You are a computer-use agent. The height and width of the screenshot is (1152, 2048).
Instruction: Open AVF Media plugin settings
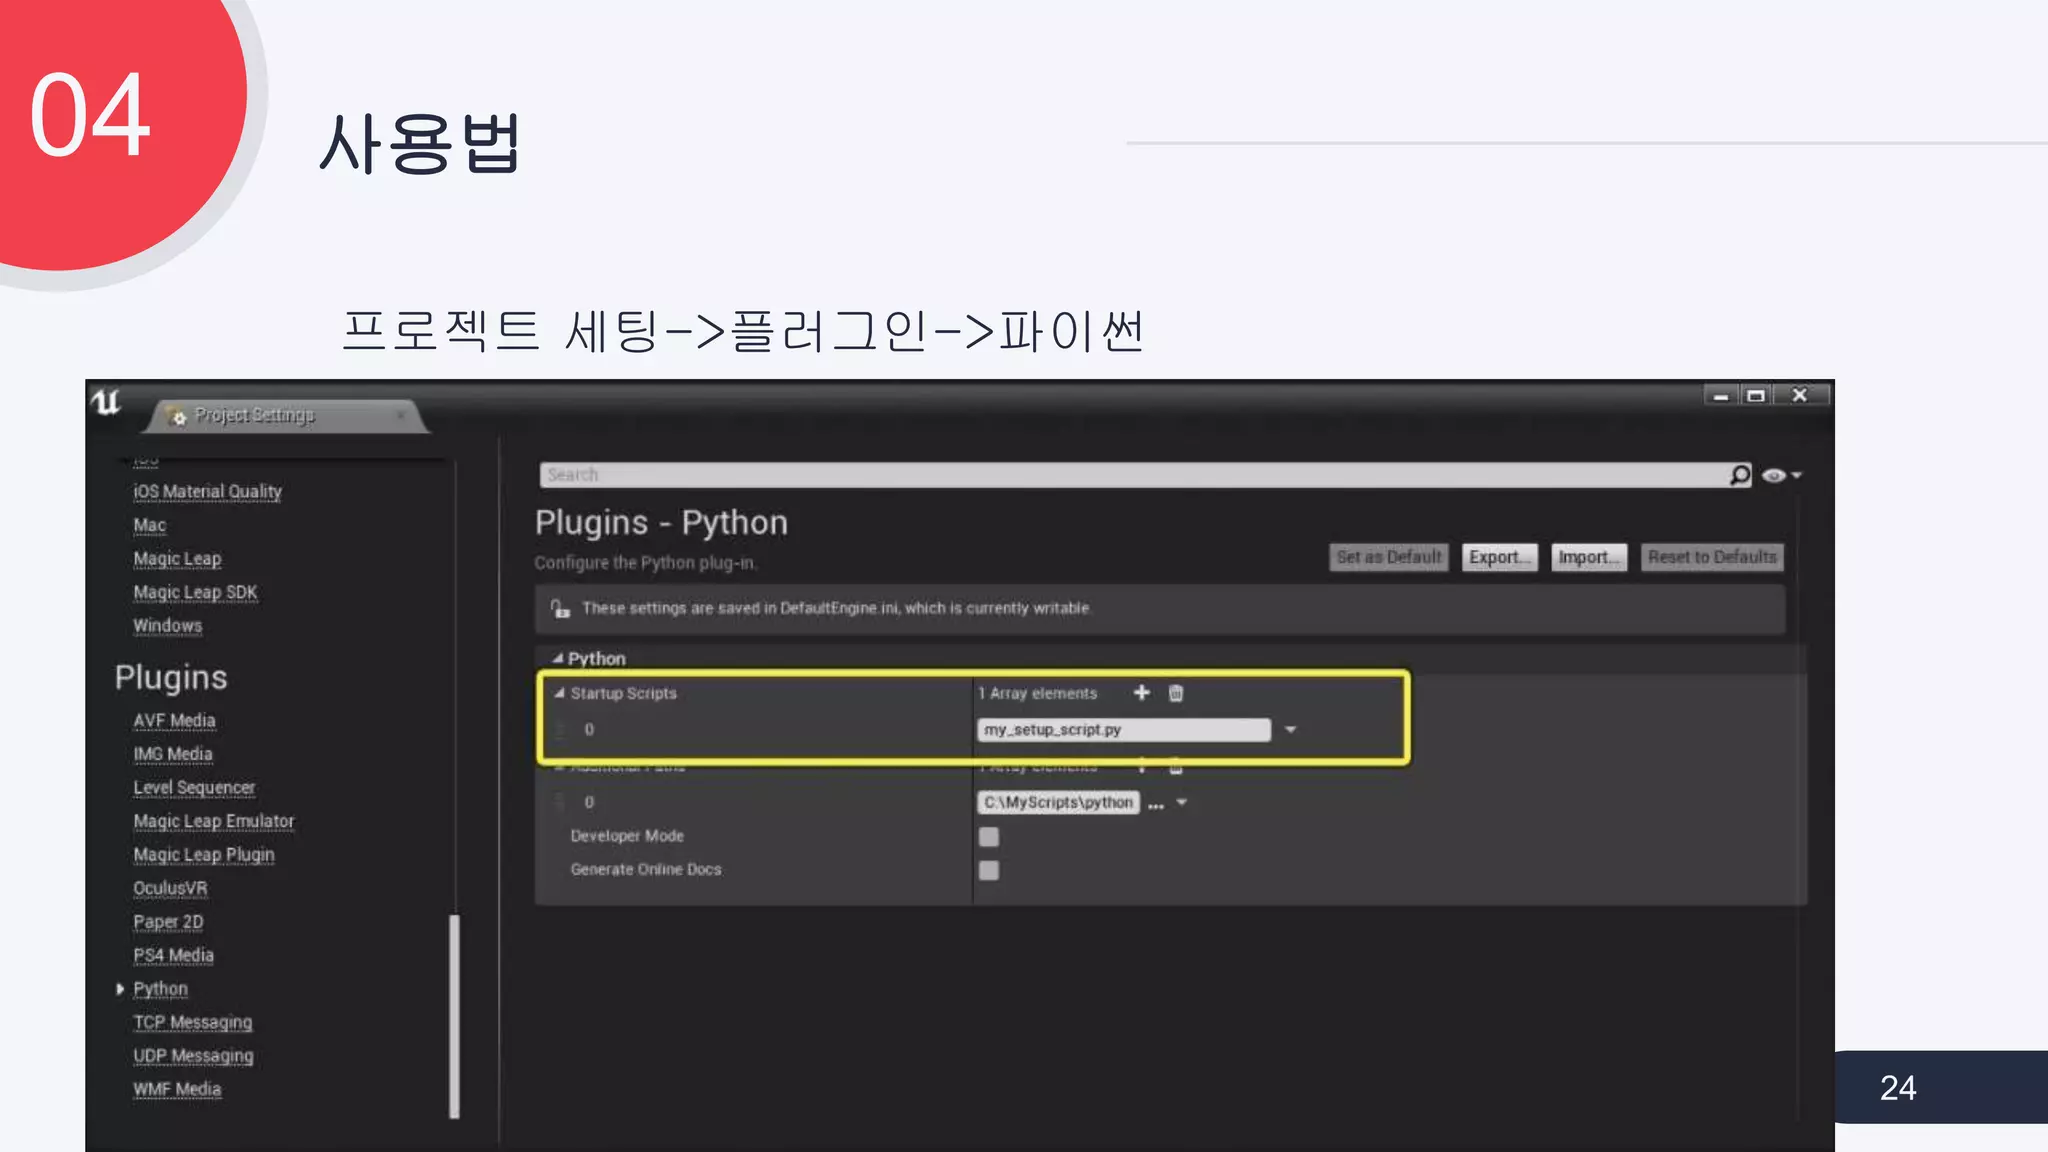175,721
